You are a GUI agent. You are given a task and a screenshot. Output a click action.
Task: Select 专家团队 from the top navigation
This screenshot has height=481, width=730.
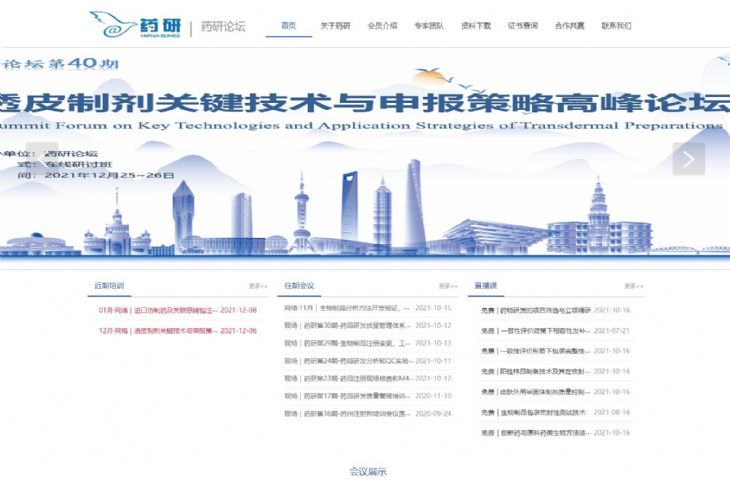[x=429, y=26]
